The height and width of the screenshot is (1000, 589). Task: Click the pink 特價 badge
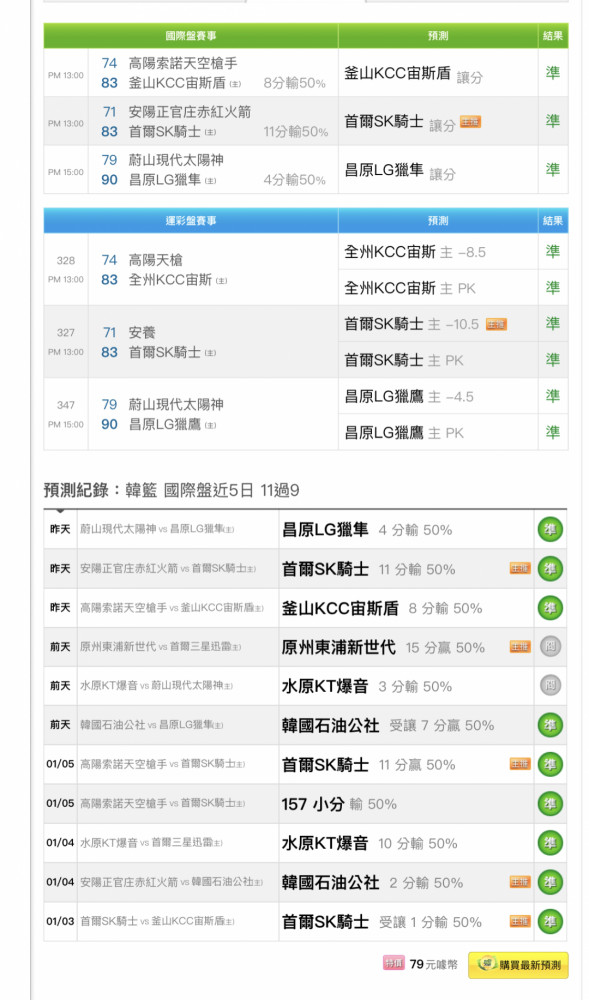[x=393, y=963]
